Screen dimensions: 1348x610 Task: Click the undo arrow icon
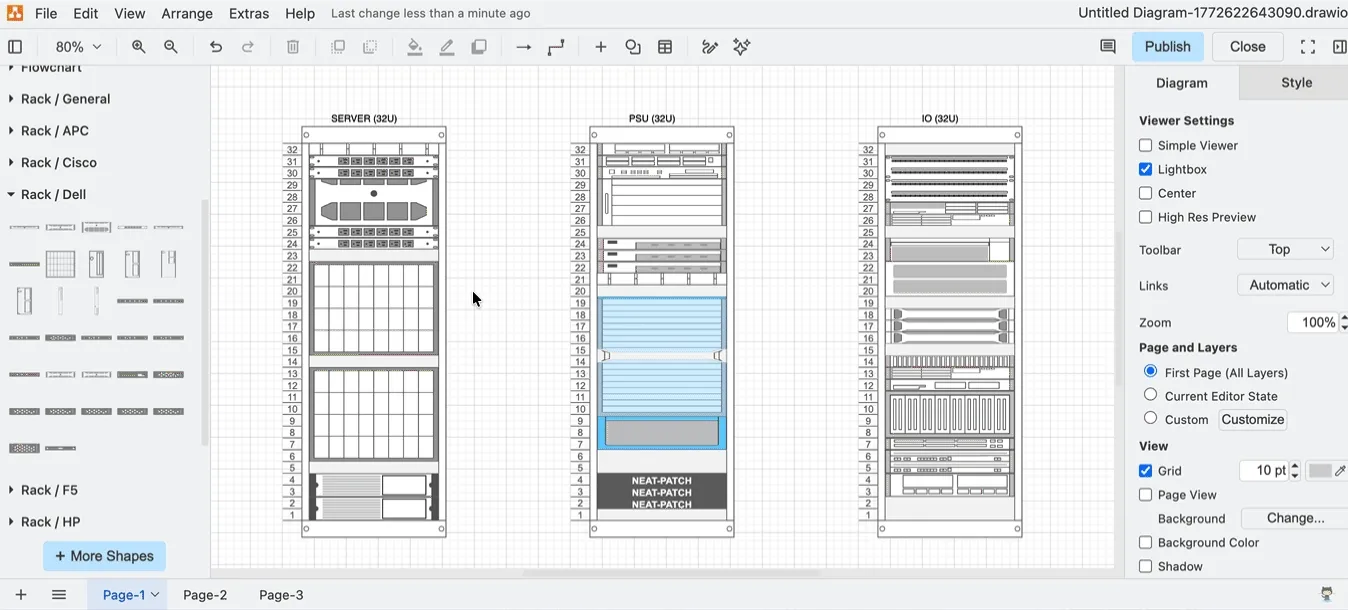tap(216, 47)
